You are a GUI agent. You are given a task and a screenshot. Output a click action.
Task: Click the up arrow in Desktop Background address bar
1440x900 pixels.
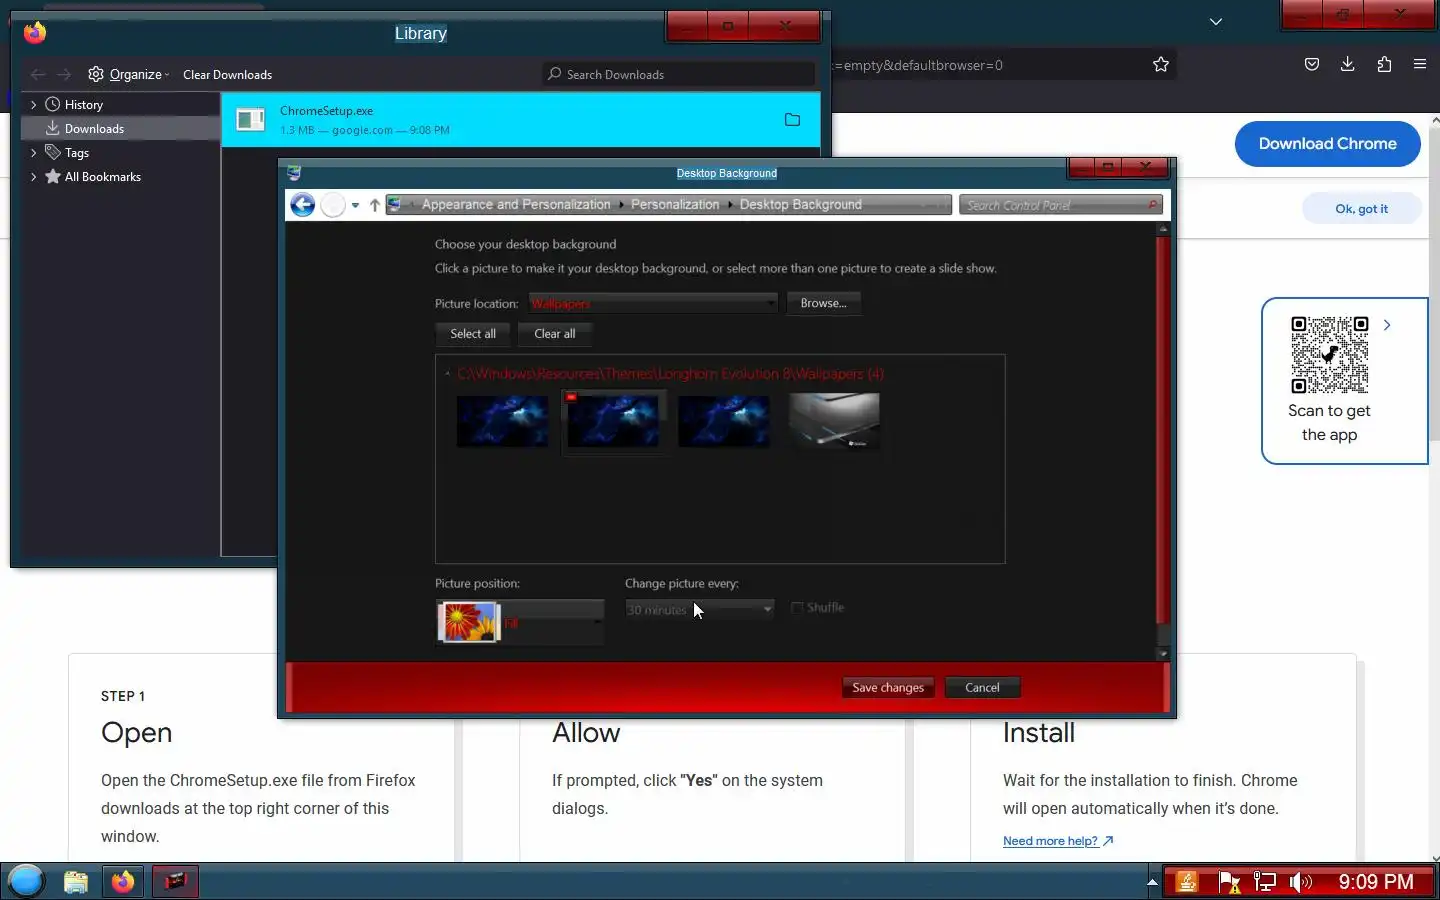375,205
